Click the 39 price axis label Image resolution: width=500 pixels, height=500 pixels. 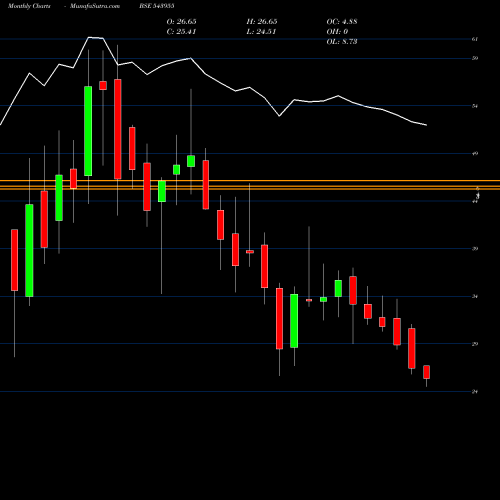point(475,249)
